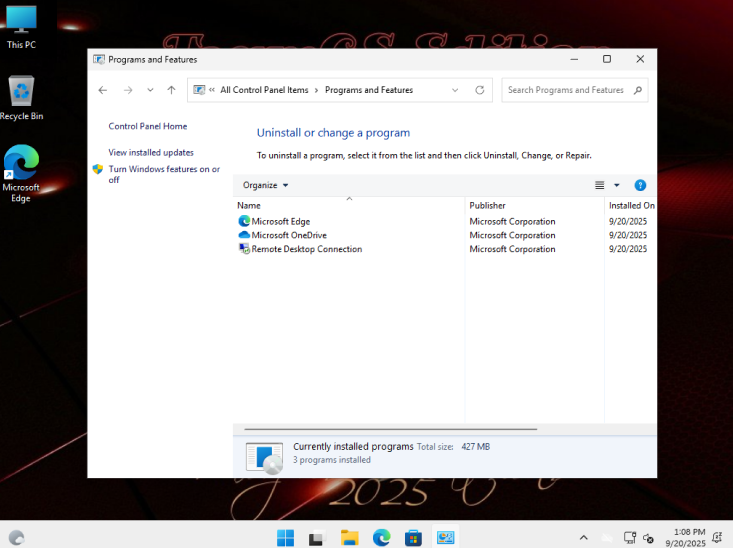The image size is (733, 548).
Task: Maximize the Programs and Features window
Action: (x=607, y=59)
